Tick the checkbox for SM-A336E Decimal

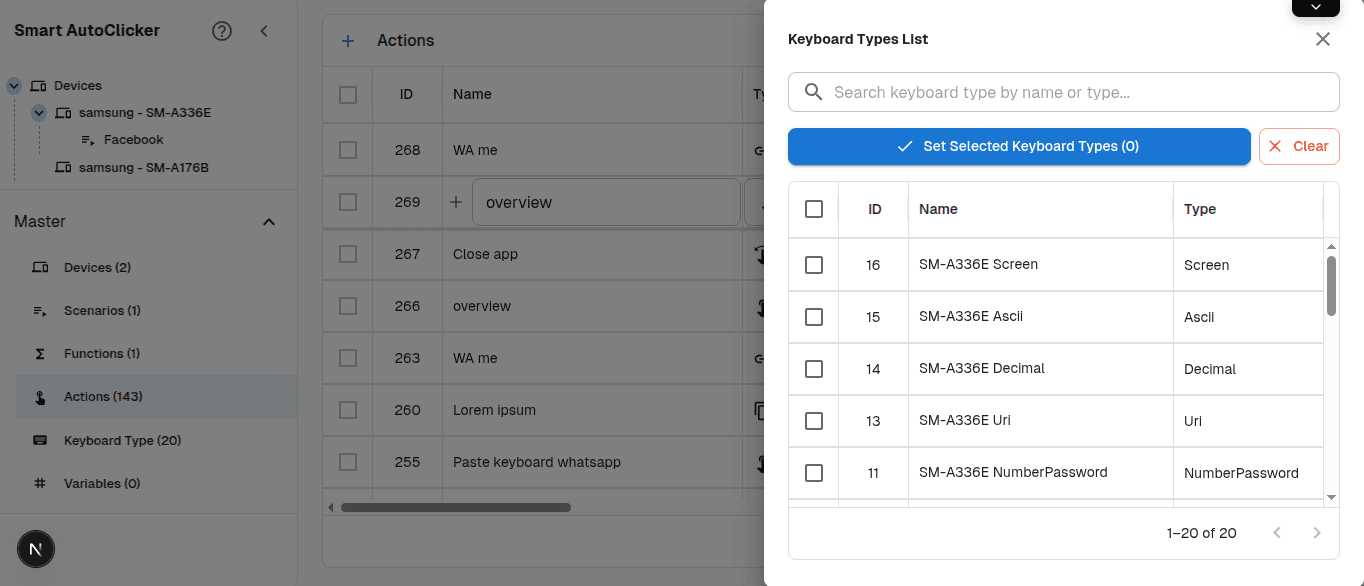[814, 369]
